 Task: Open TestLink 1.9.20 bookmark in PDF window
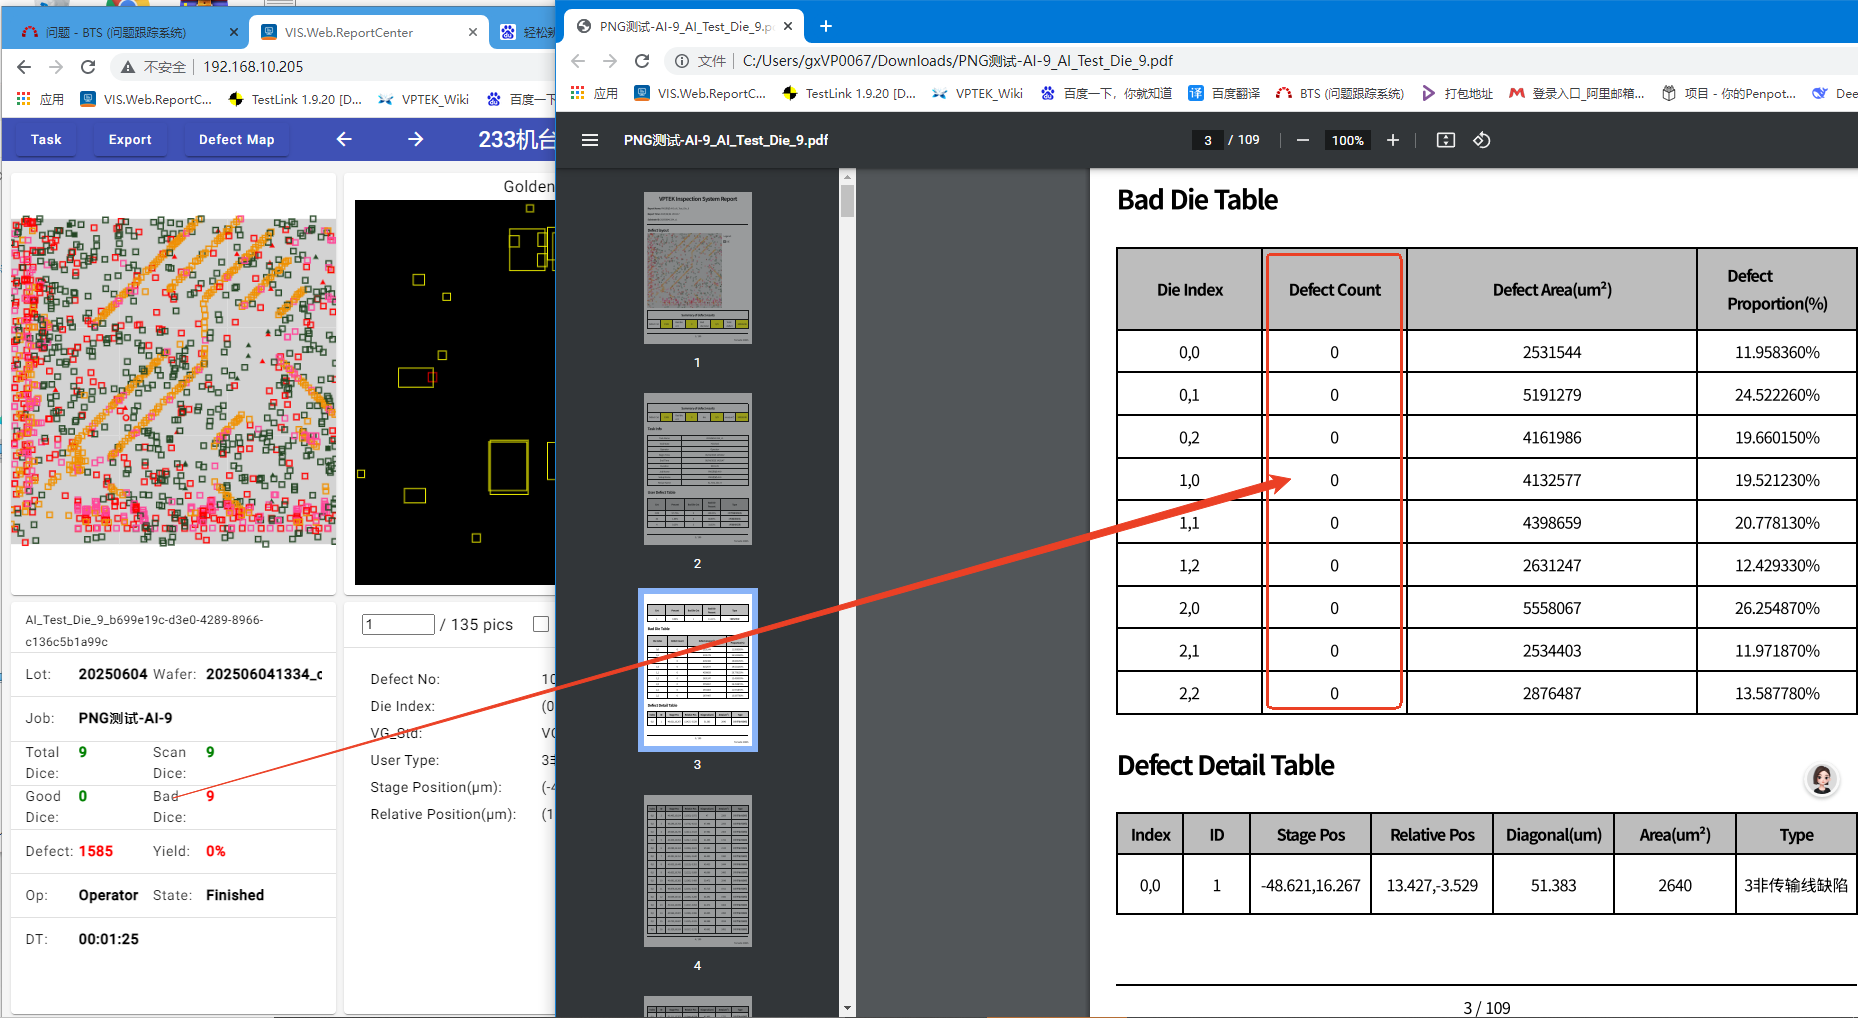tap(849, 93)
